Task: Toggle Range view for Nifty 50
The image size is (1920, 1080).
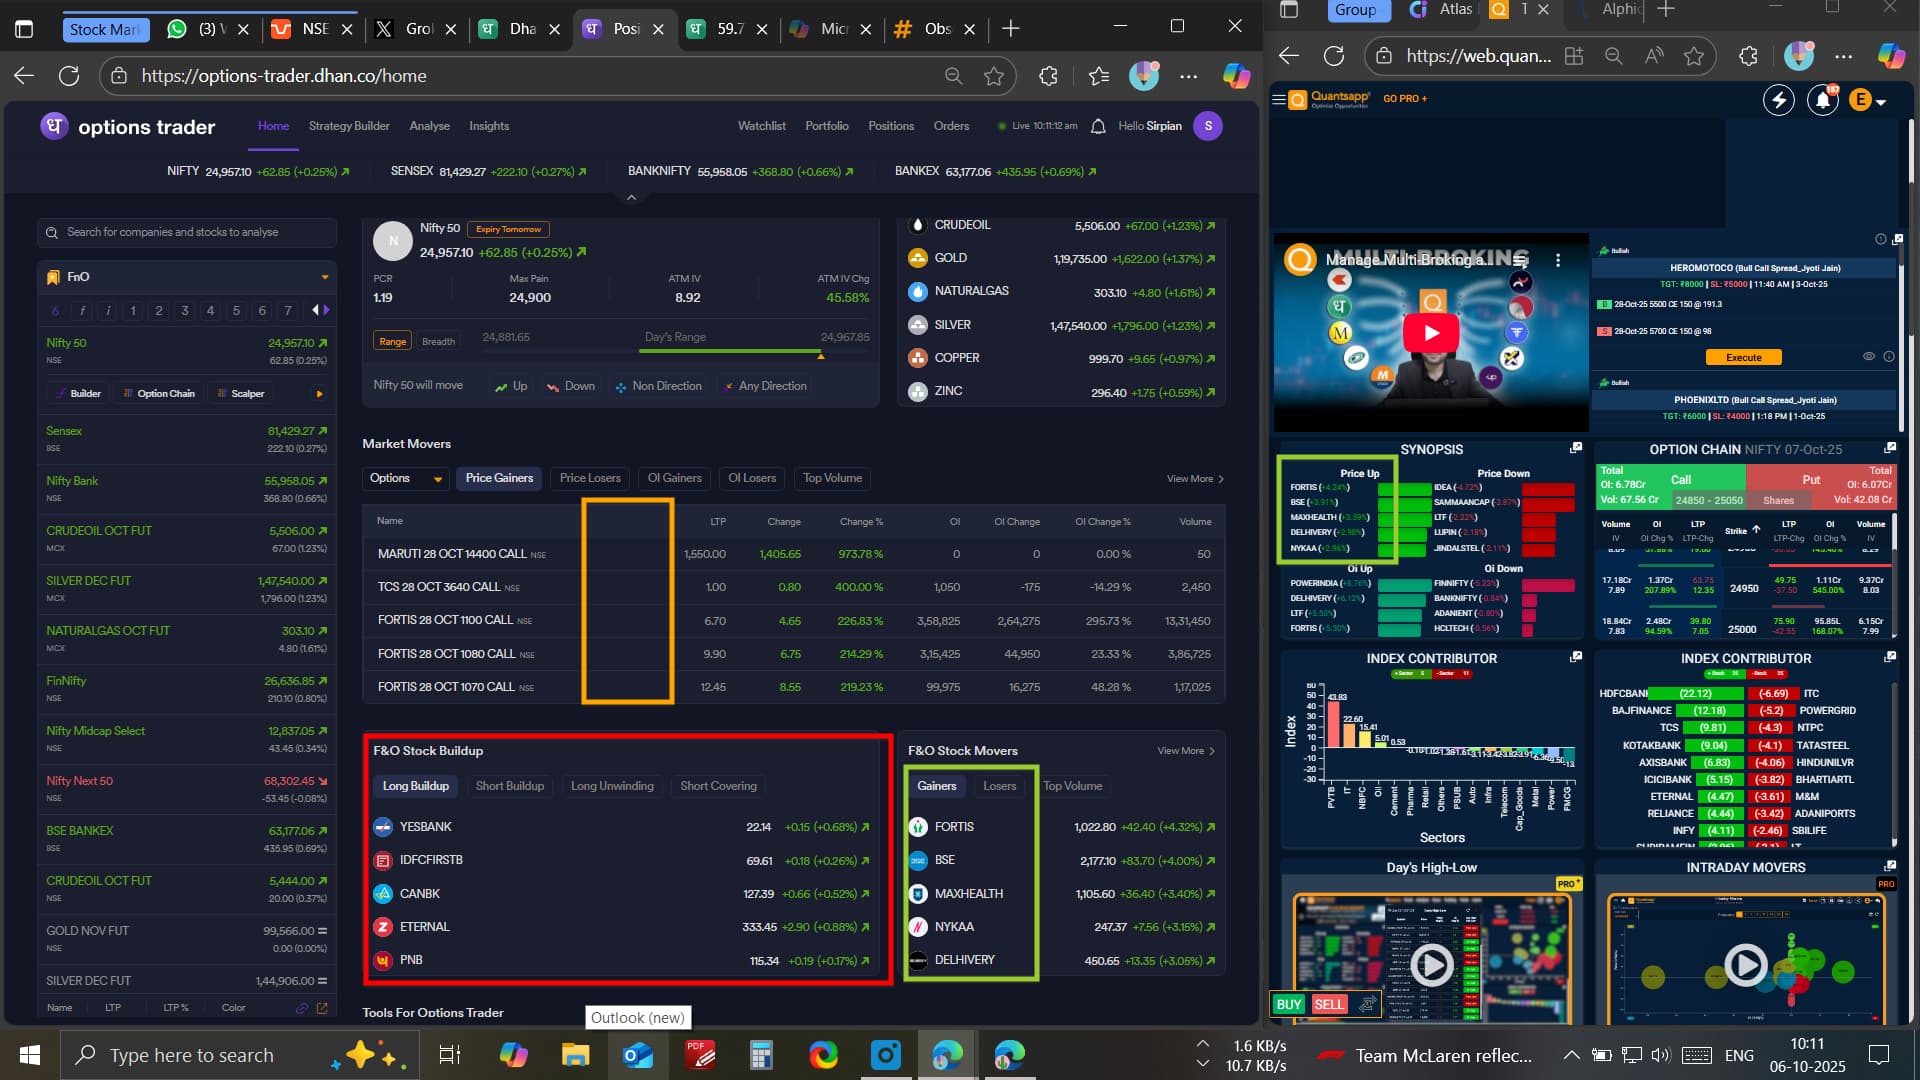Action: 392,341
